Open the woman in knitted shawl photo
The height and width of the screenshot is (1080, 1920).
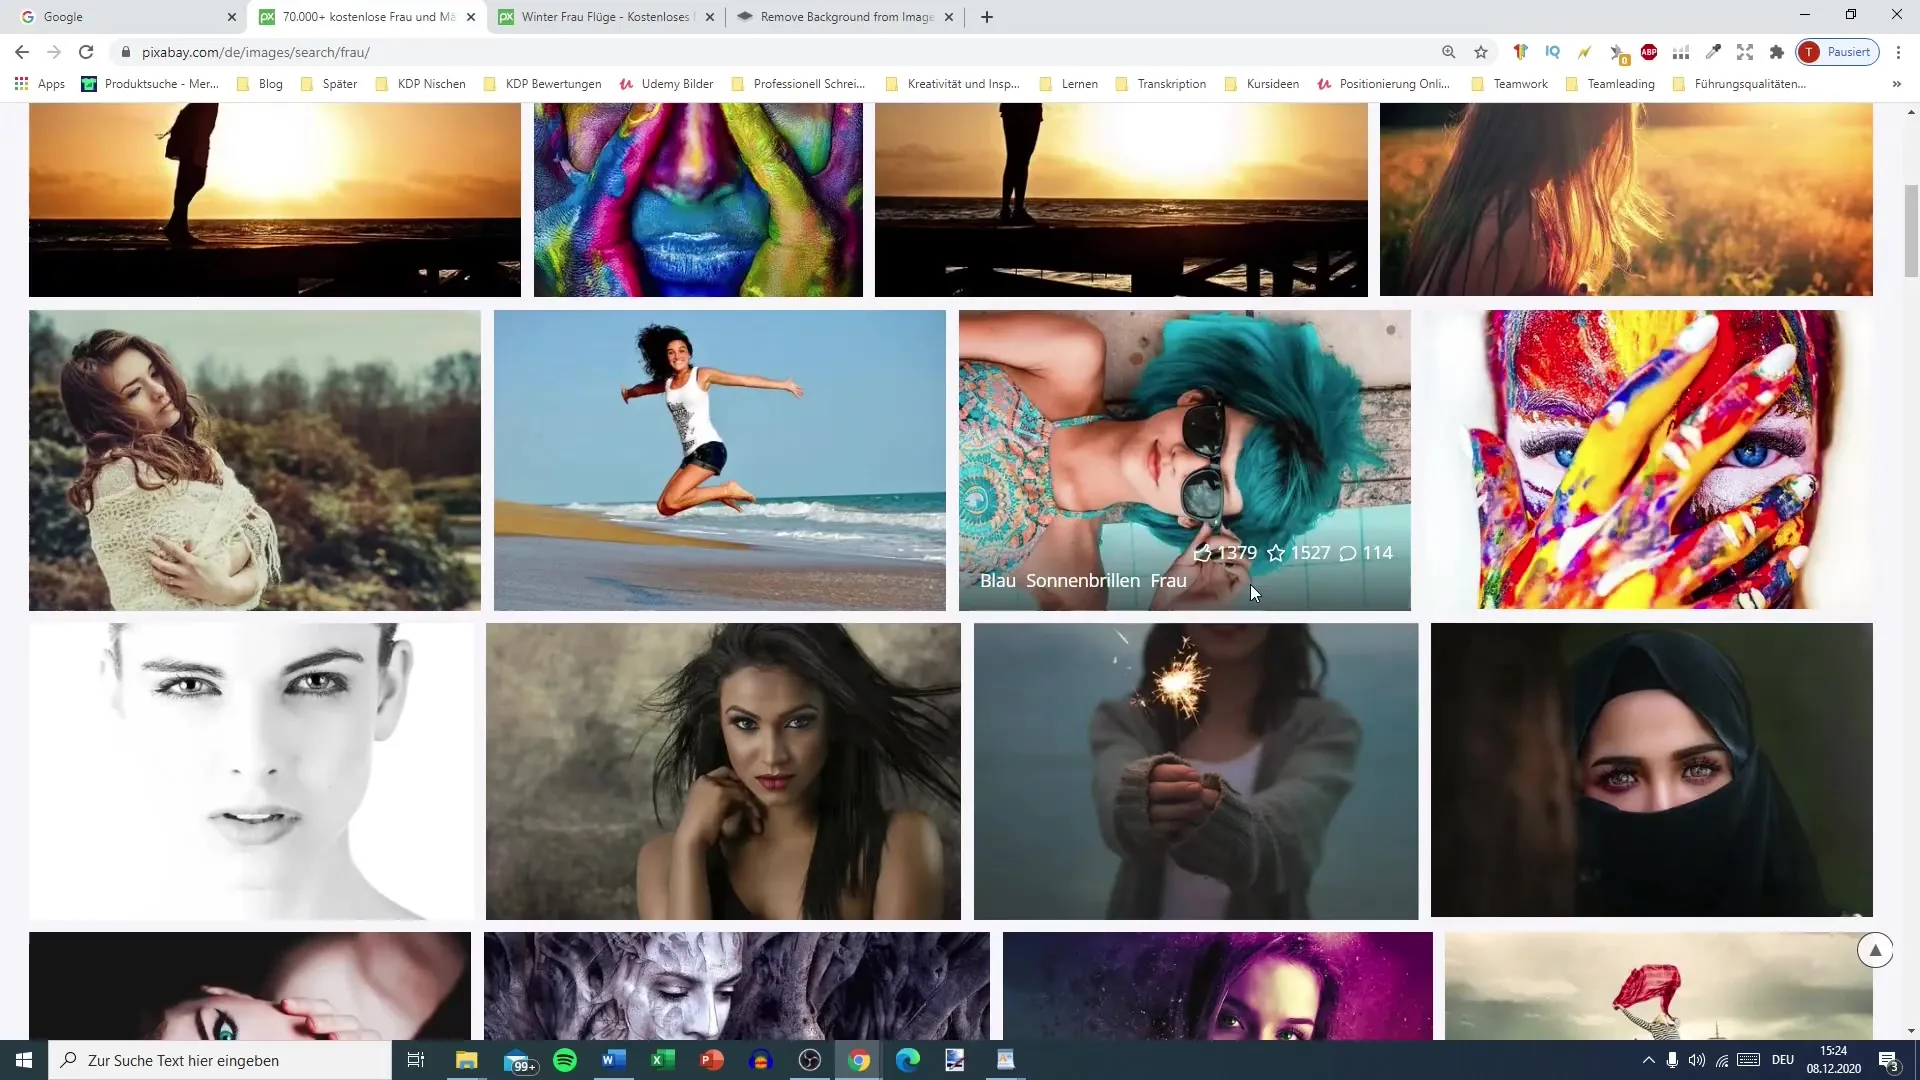click(x=255, y=460)
